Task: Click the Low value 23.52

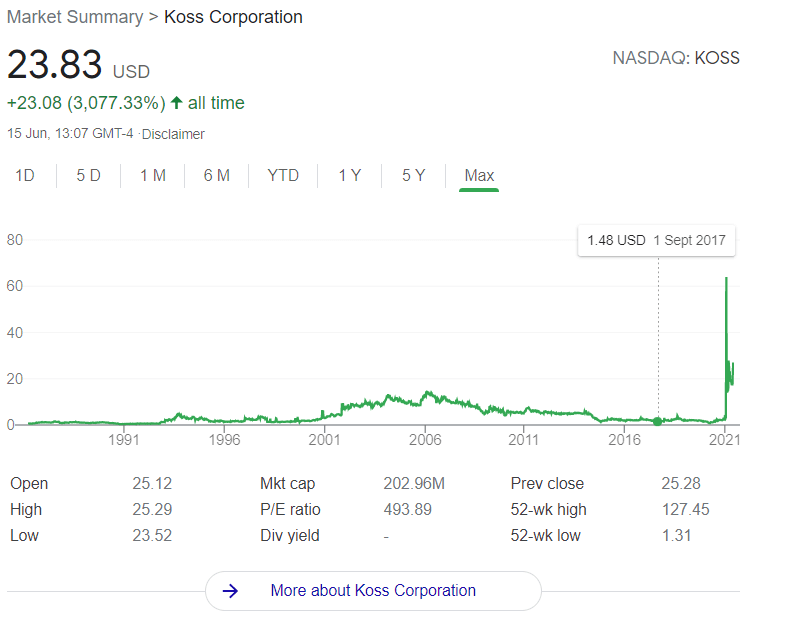Action: point(152,536)
